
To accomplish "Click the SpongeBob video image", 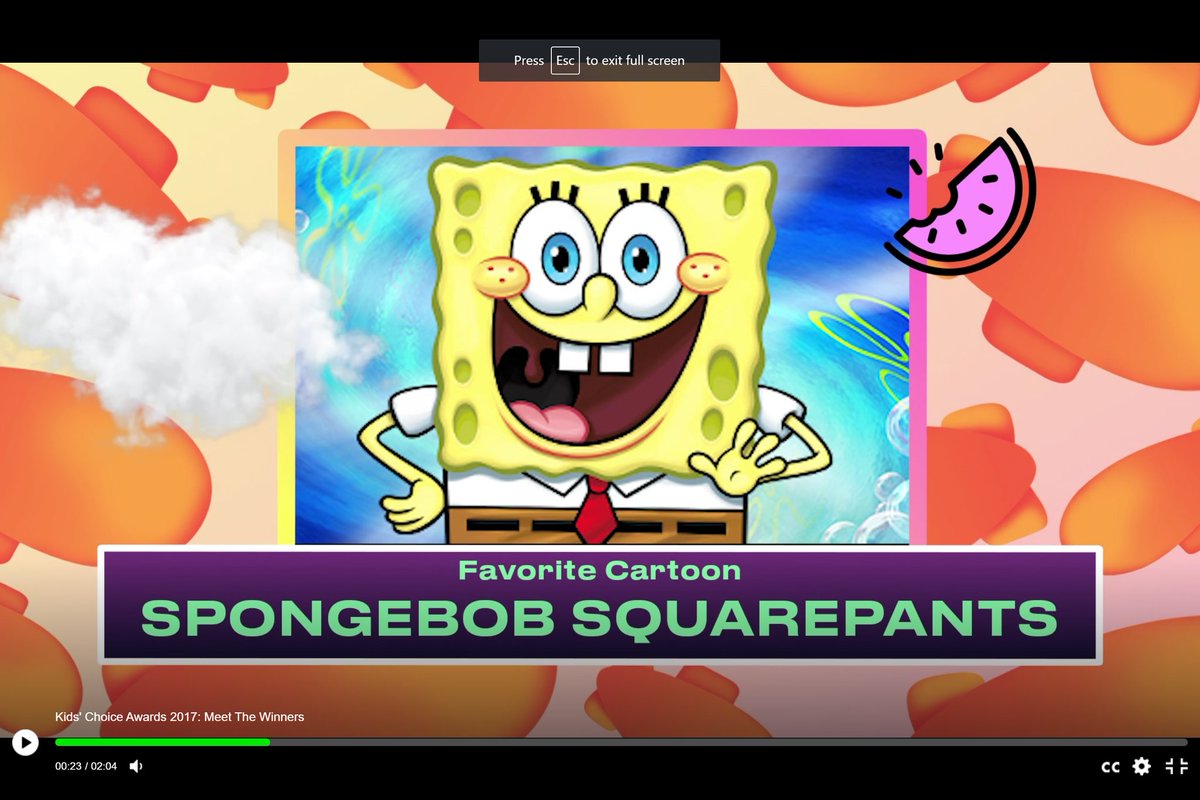I will click(602, 345).
